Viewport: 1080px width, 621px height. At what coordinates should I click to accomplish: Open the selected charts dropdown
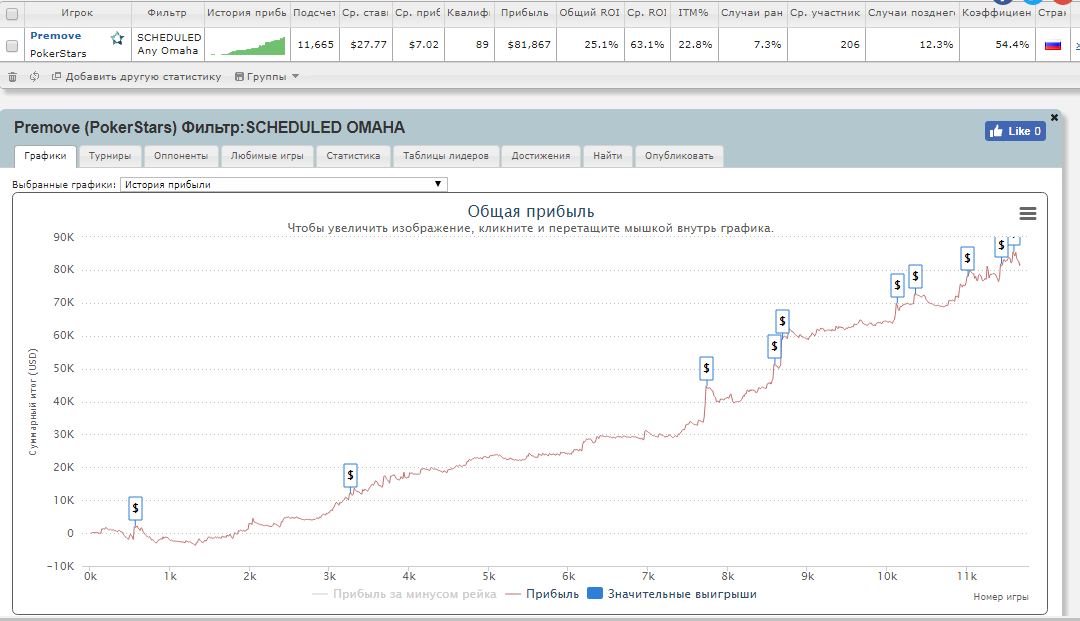[x=284, y=185]
